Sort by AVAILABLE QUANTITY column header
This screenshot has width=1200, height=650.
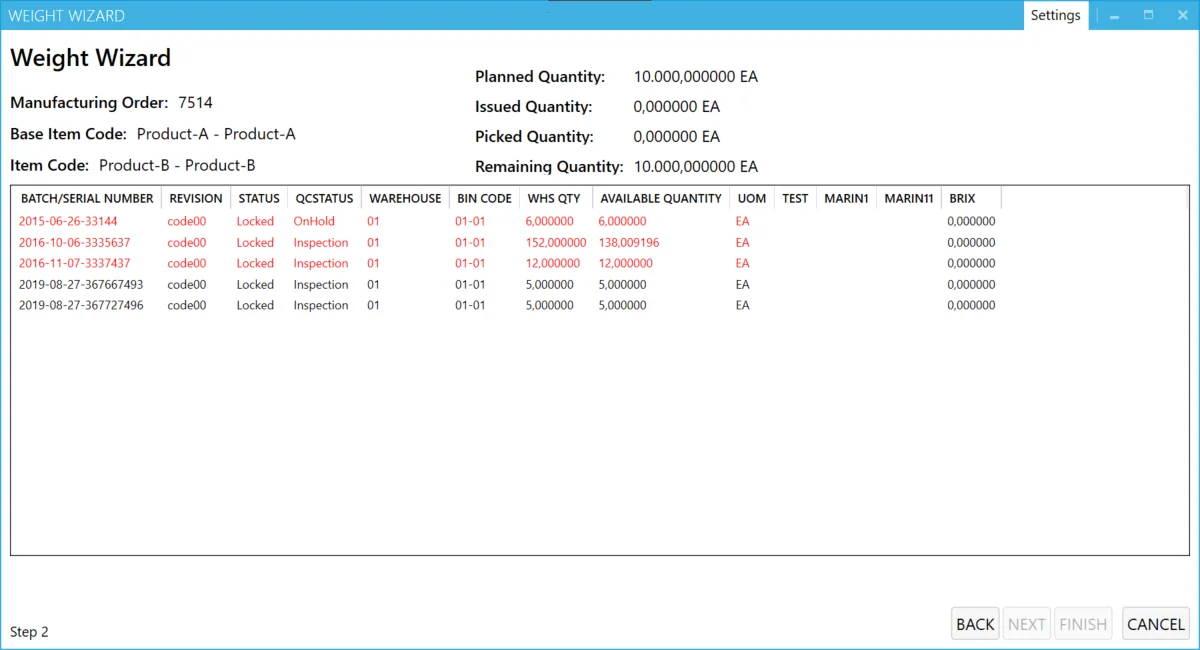[660, 198]
